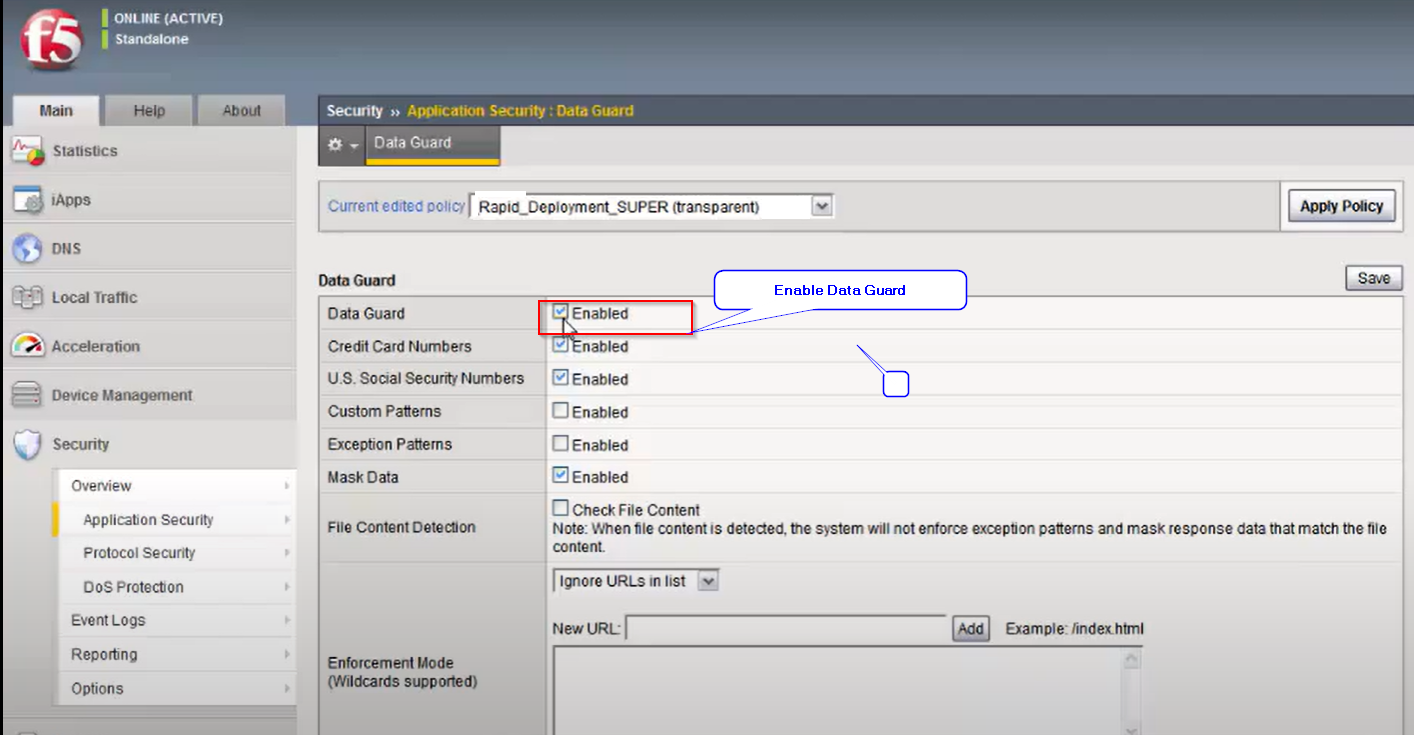
Task: Open Options in the Security submenu
Action: 97,688
